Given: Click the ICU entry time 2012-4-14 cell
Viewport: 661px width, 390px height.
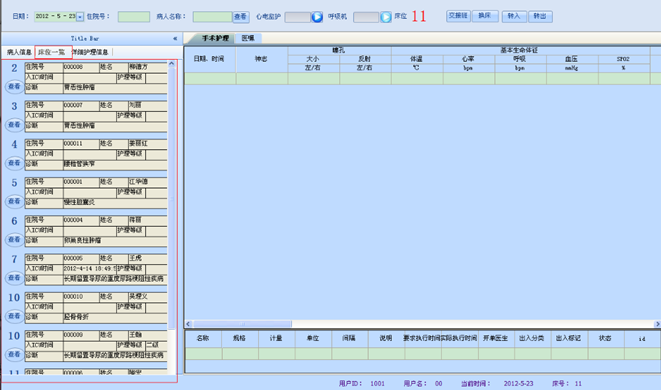Looking at the screenshot, I should pyautogui.click(x=89, y=269).
